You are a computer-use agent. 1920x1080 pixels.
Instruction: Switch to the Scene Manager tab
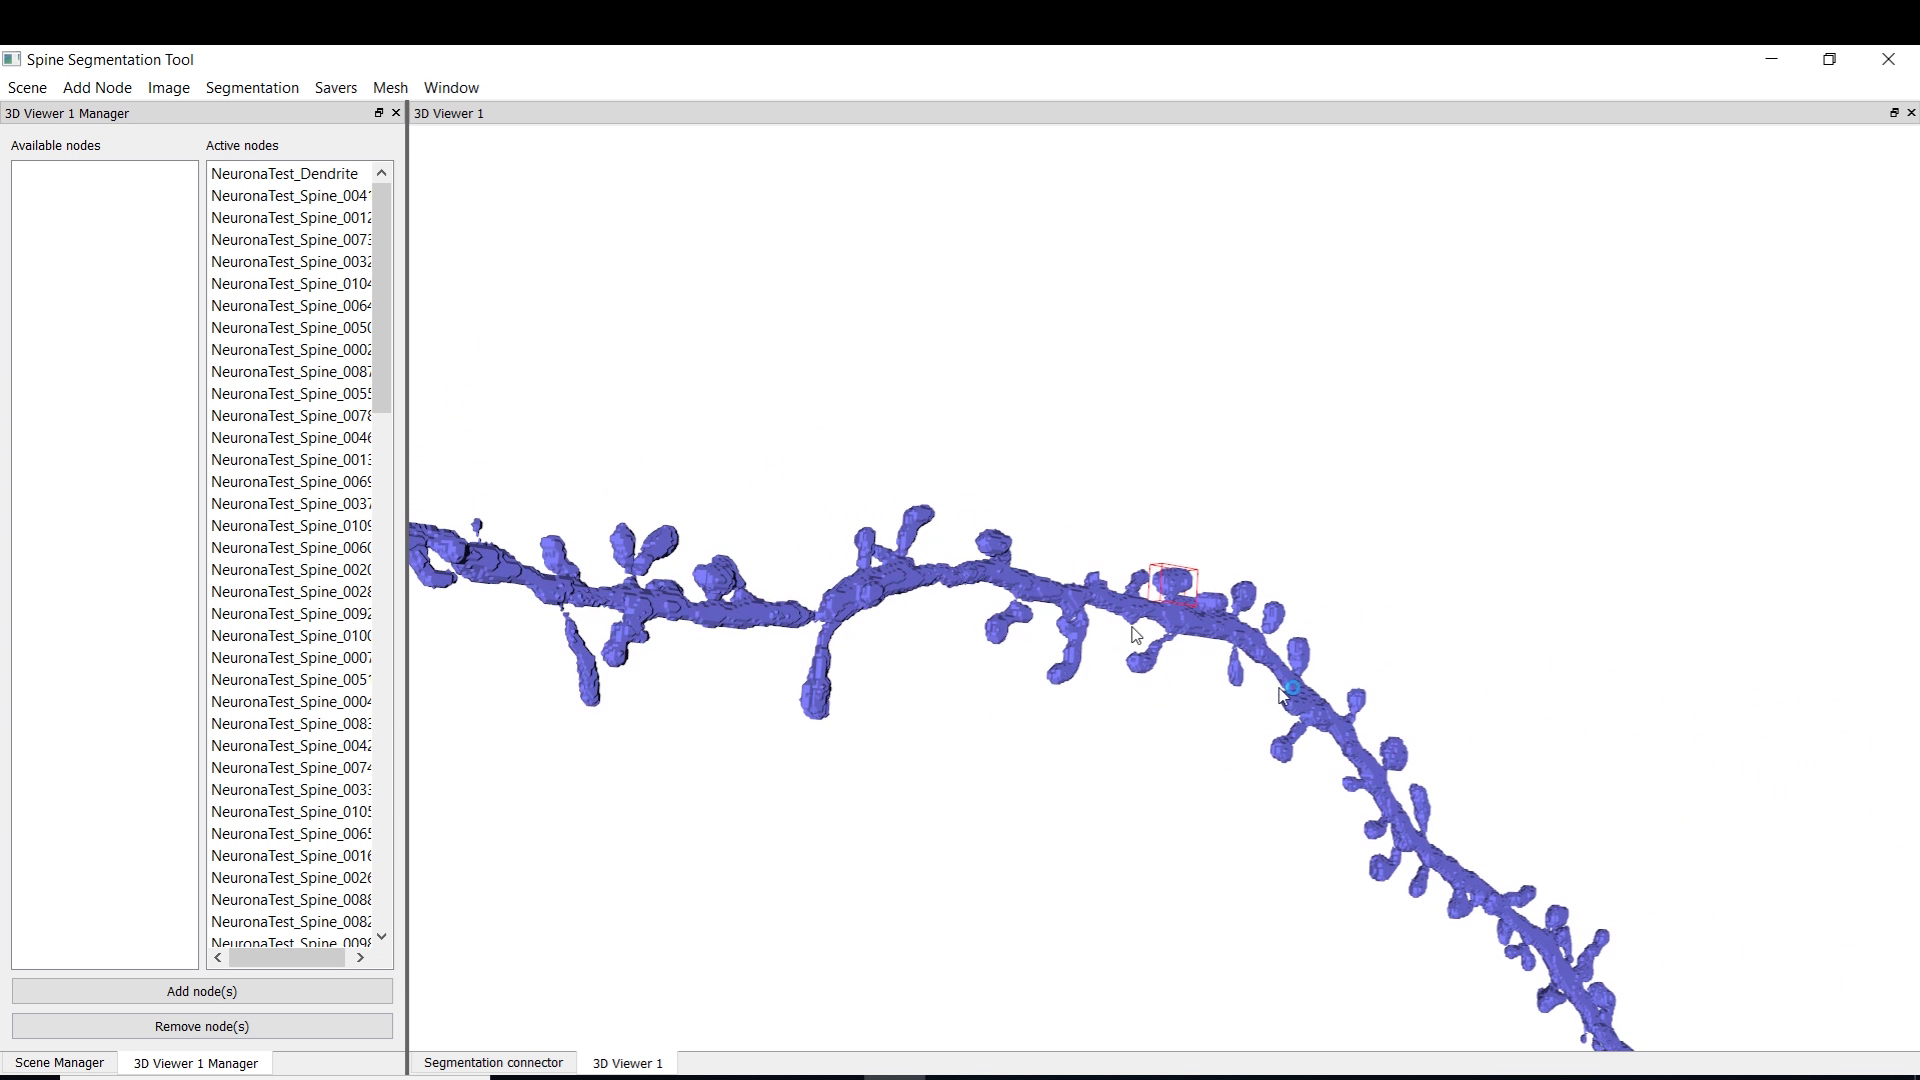(x=59, y=1063)
